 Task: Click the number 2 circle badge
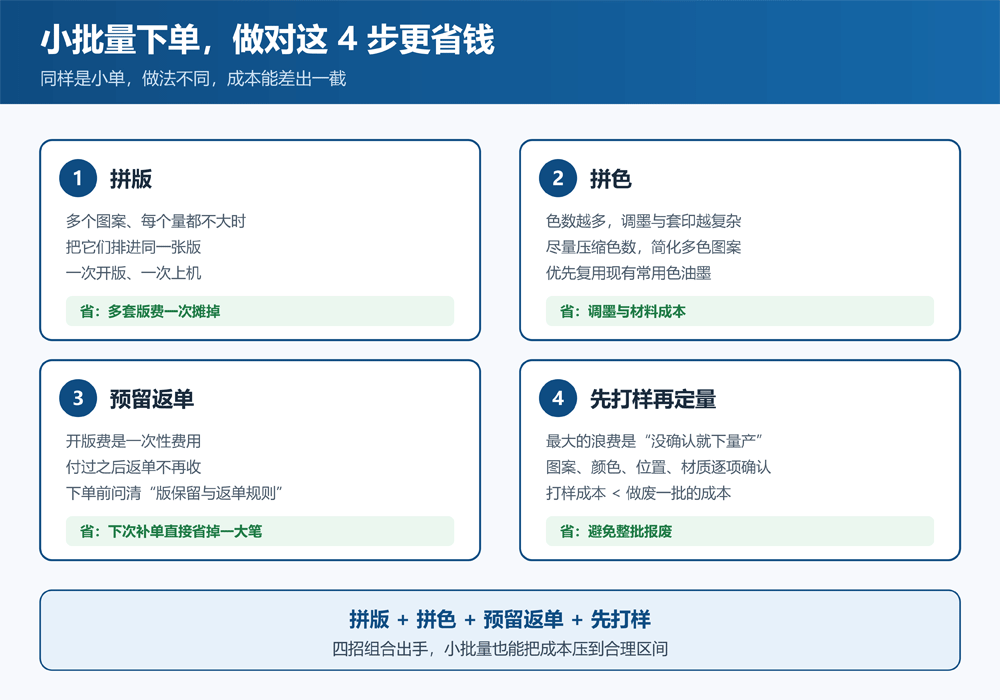coord(558,178)
